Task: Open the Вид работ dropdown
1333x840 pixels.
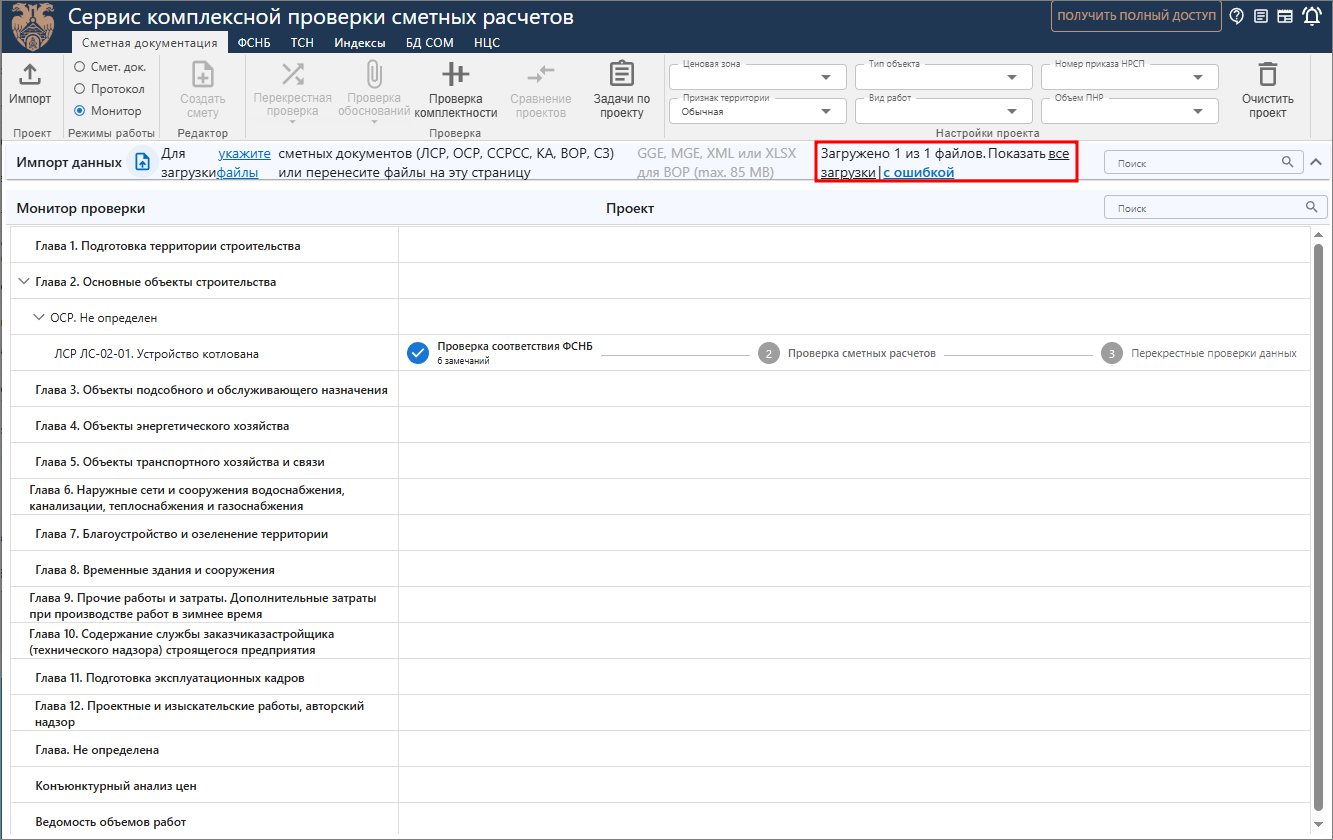Action: pos(944,111)
